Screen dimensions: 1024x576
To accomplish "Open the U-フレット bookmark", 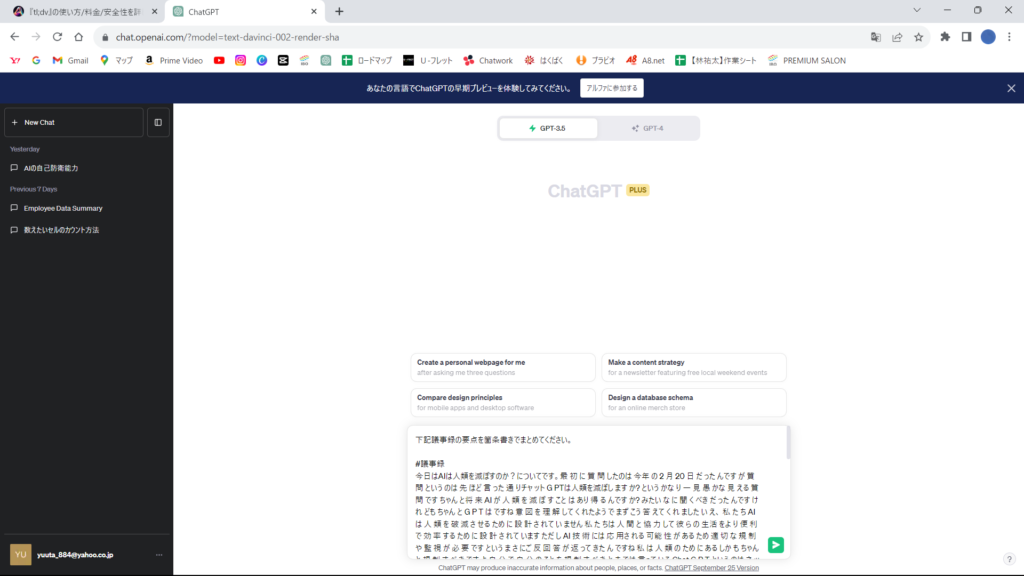I will coord(428,60).
